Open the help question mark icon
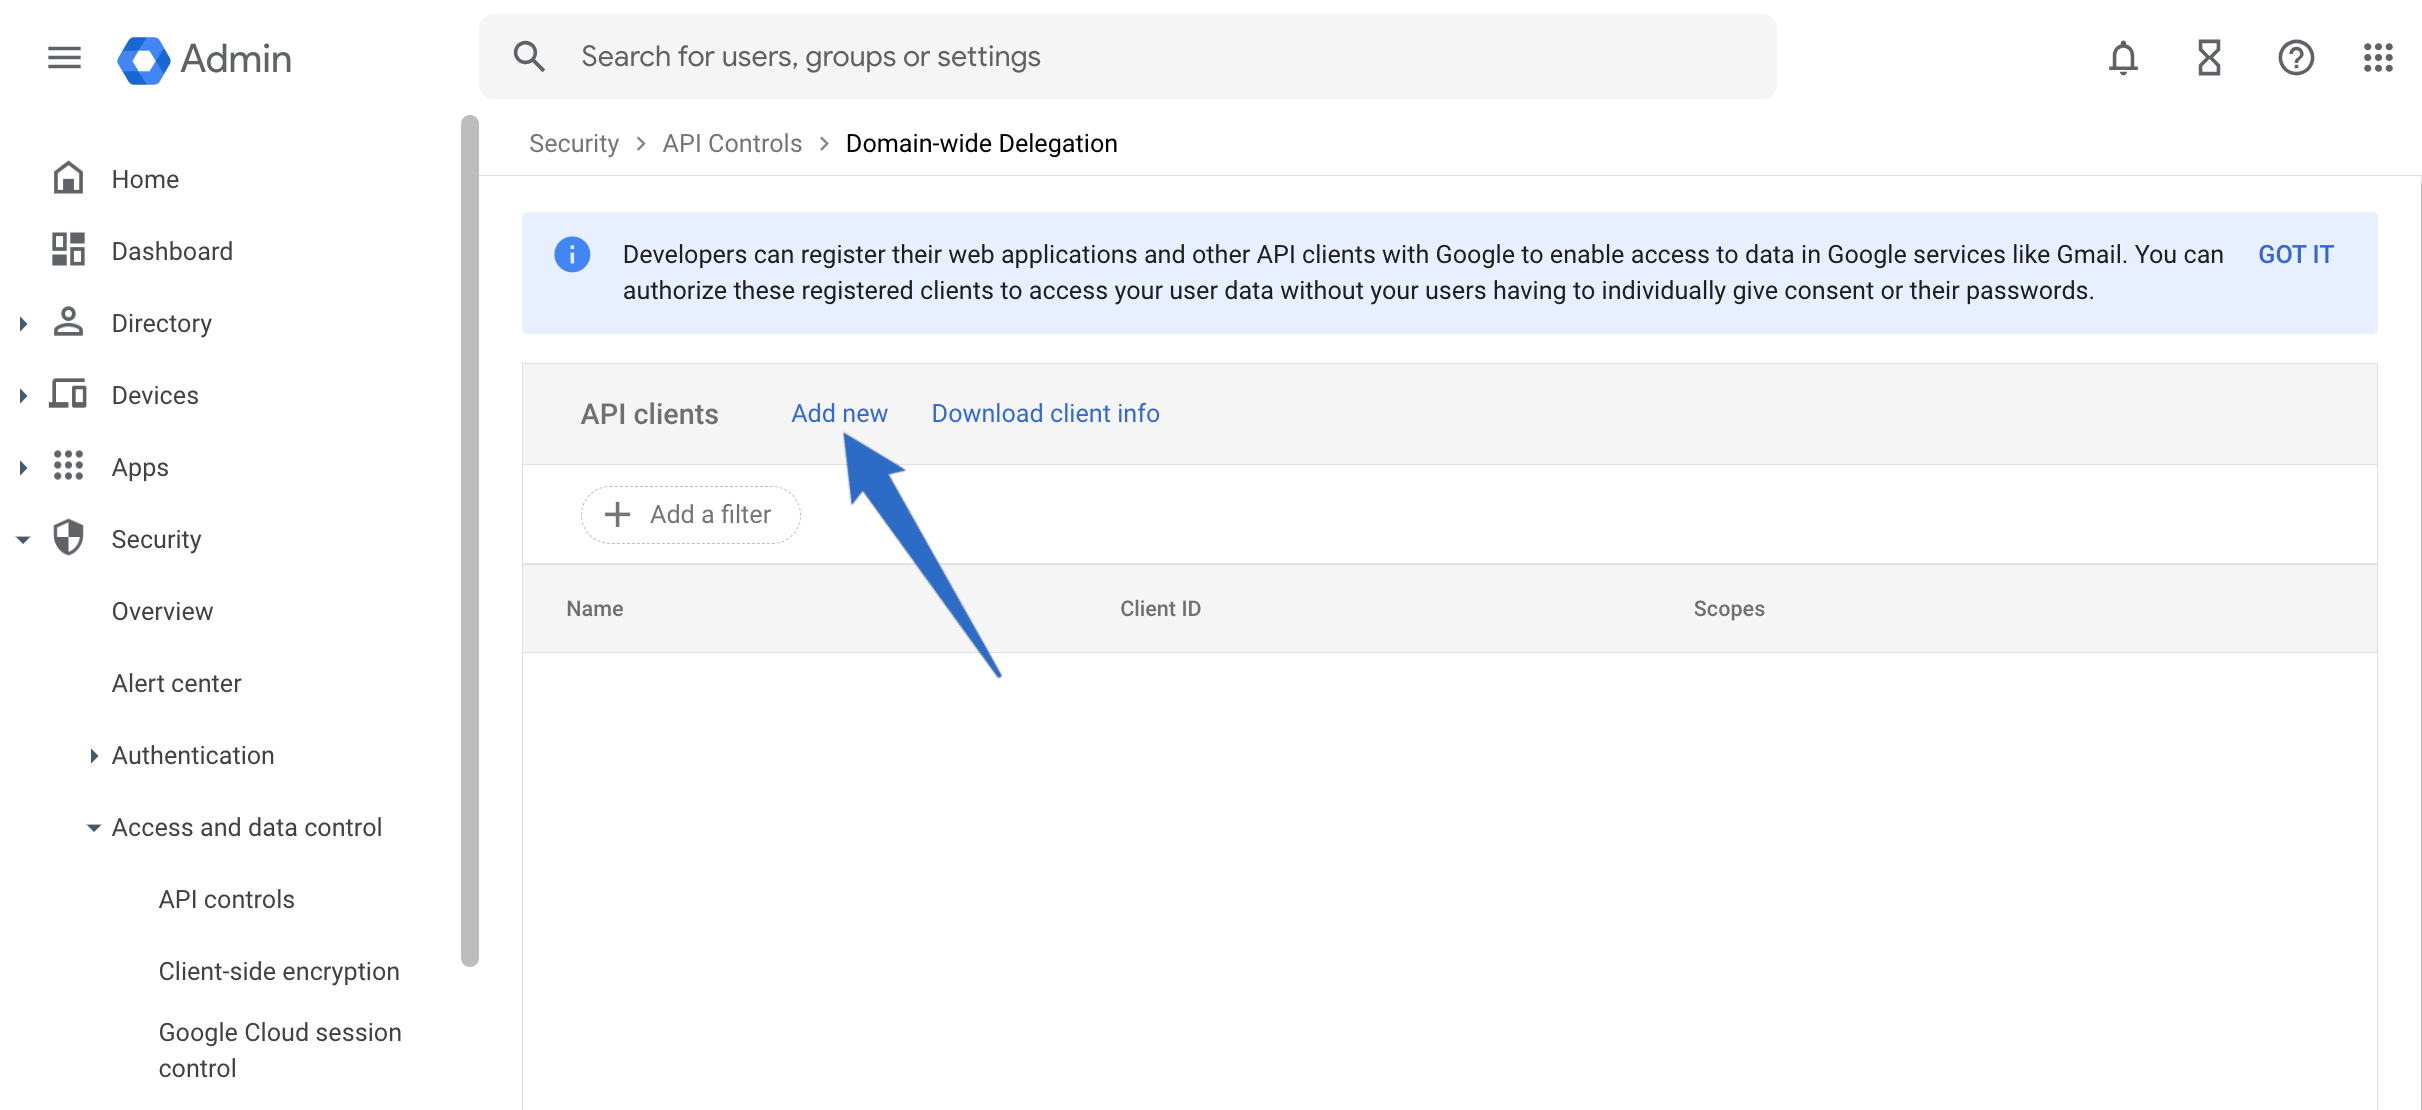The height and width of the screenshot is (1110, 2422). point(2296,58)
